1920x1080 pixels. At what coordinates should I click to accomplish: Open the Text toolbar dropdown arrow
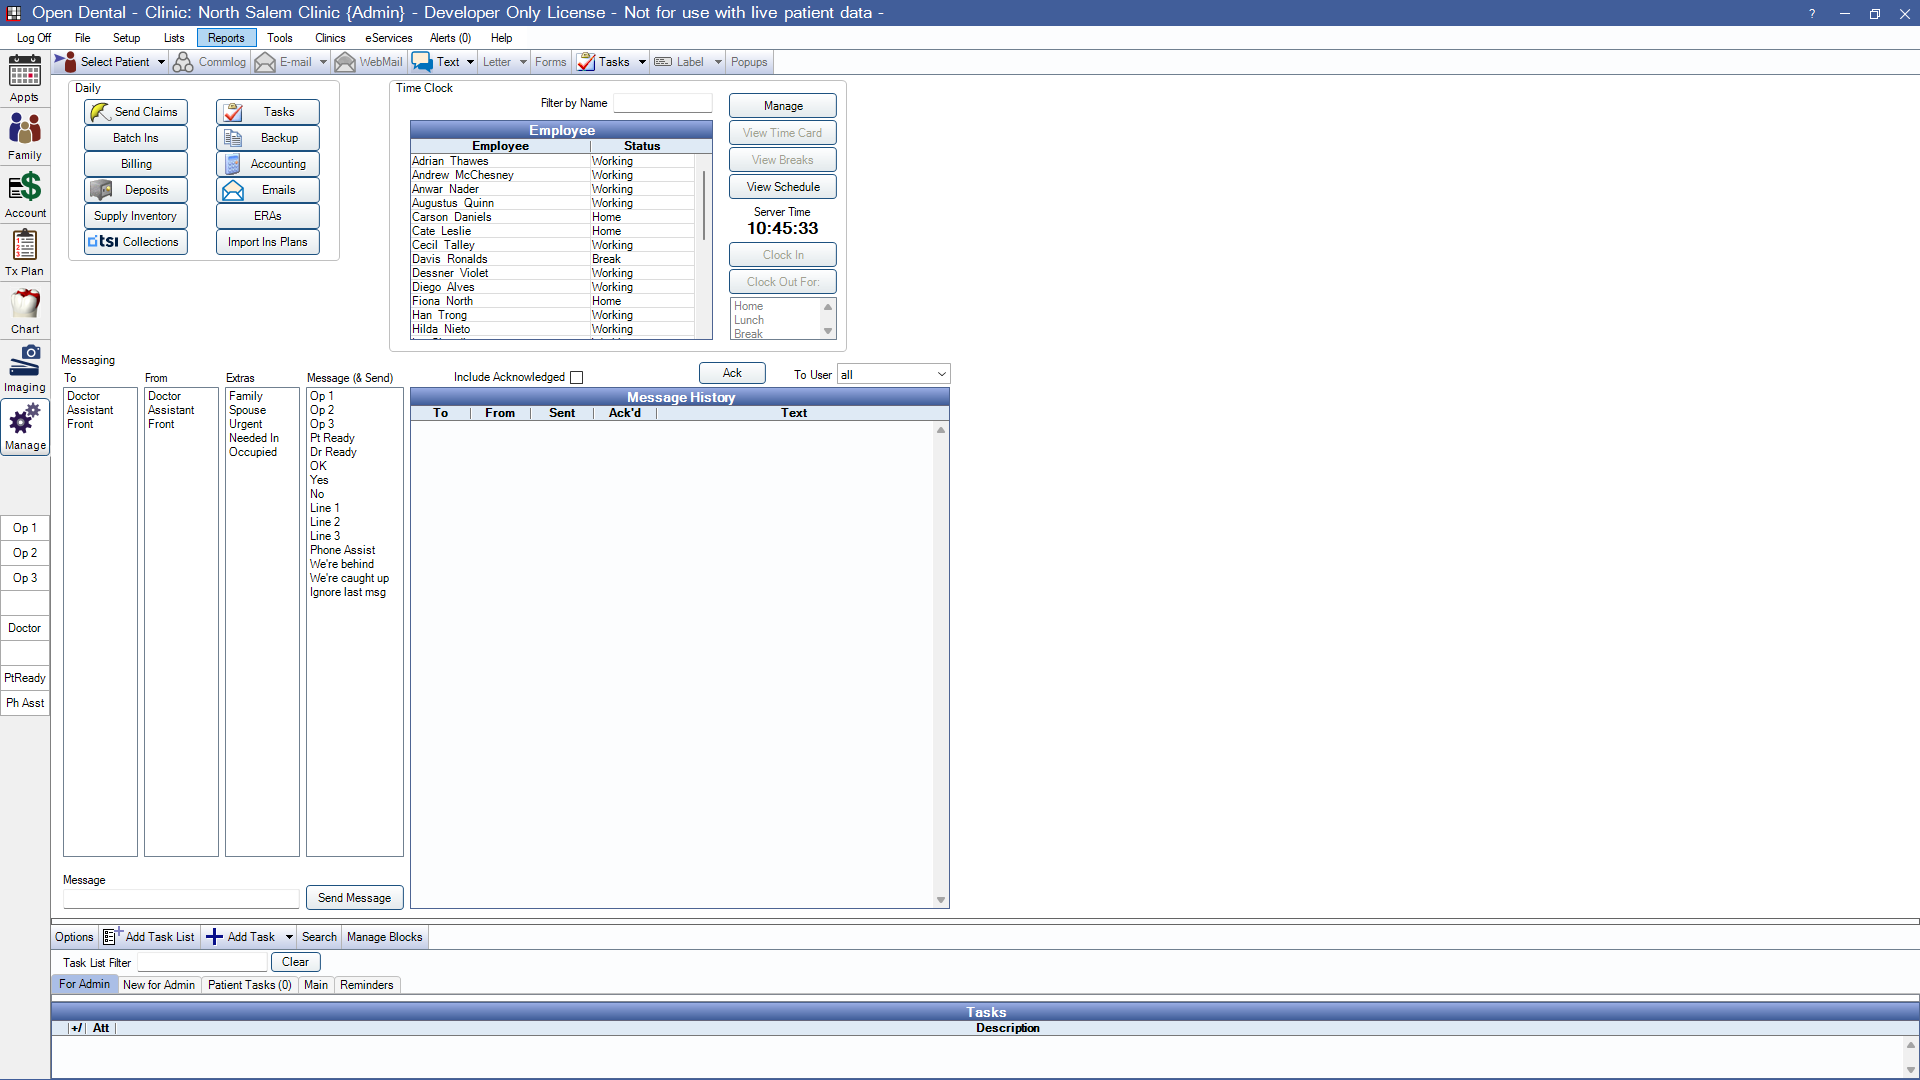pos(470,62)
